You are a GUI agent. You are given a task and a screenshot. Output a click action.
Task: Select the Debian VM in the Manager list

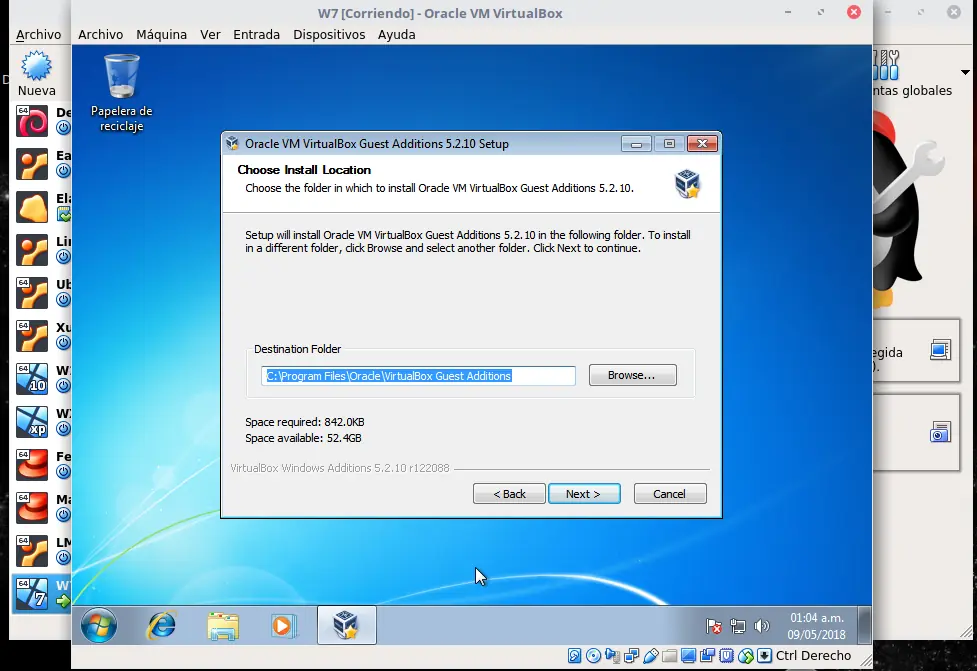pyautogui.click(x=41, y=121)
